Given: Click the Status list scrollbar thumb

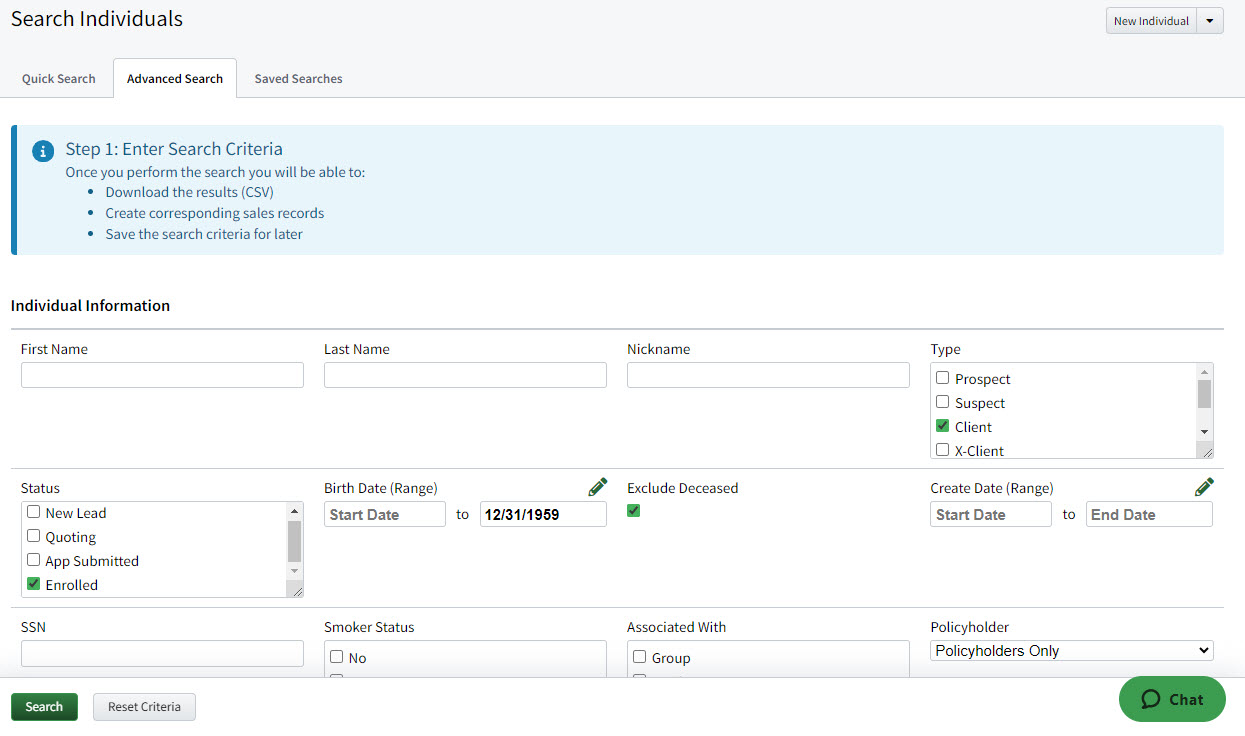Looking at the screenshot, I should point(294,541).
